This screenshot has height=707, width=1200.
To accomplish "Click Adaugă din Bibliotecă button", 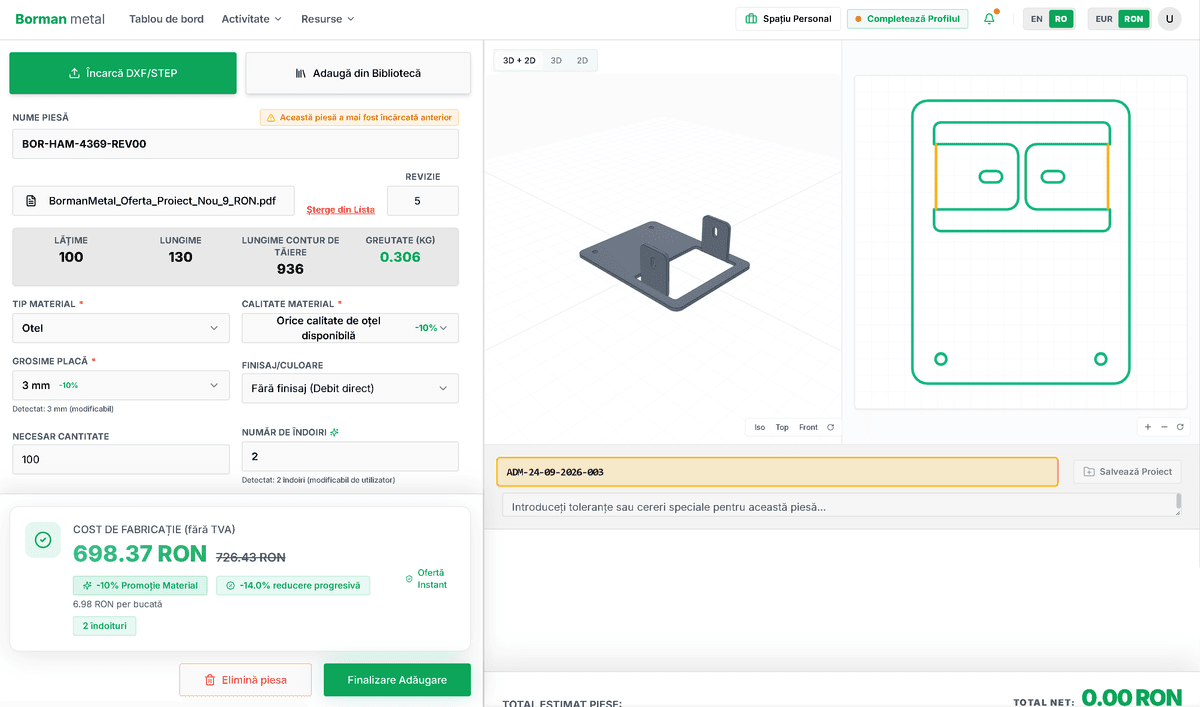I will click(x=358, y=73).
